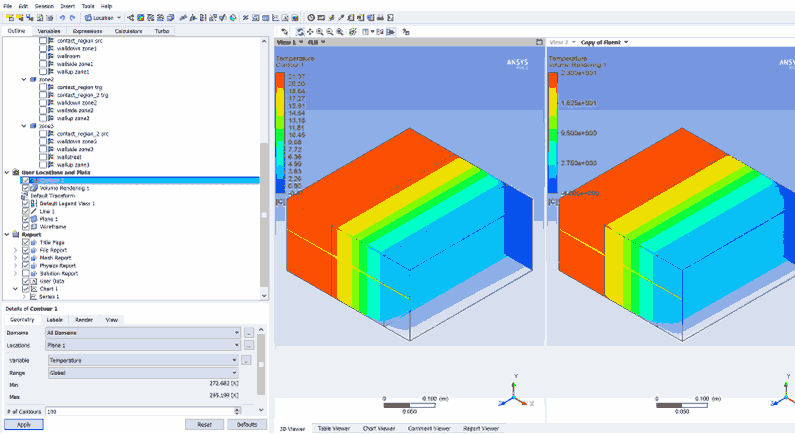Screen dimensions: 795x434
Task: Toggle the Mesh Report checkbox
Action: tap(27, 257)
